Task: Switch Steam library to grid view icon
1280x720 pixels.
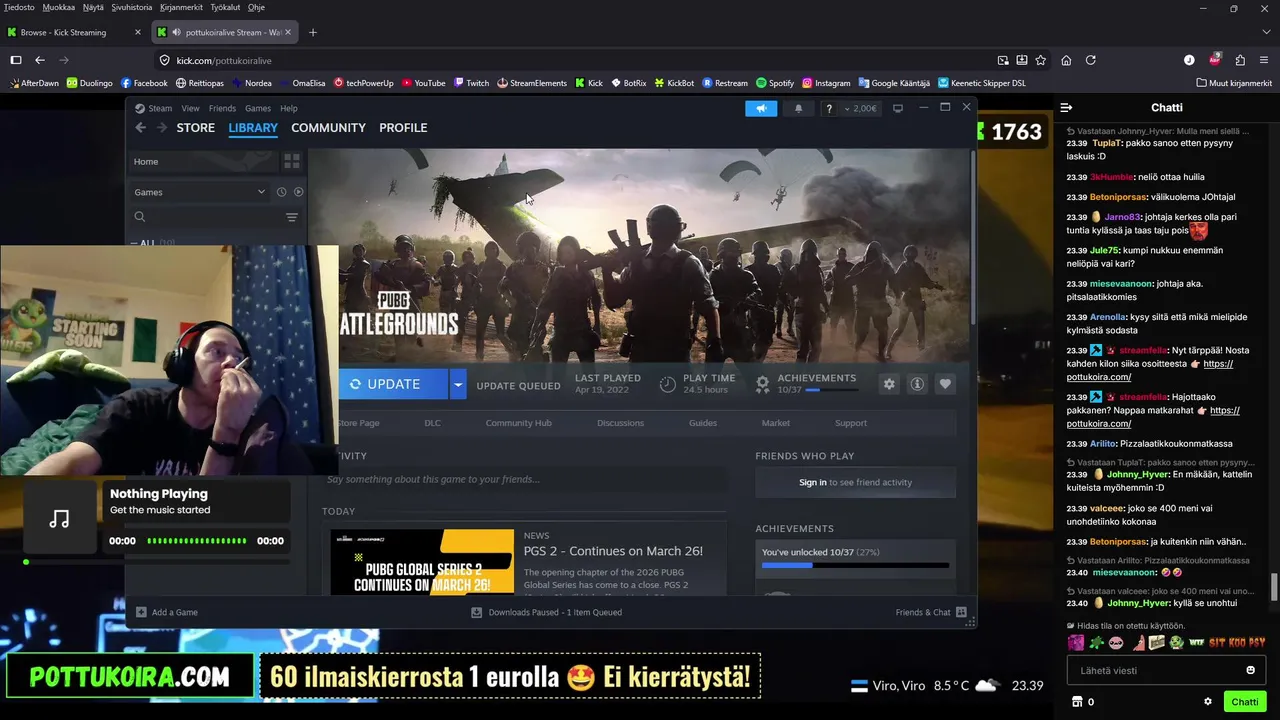Action: click(292, 161)
